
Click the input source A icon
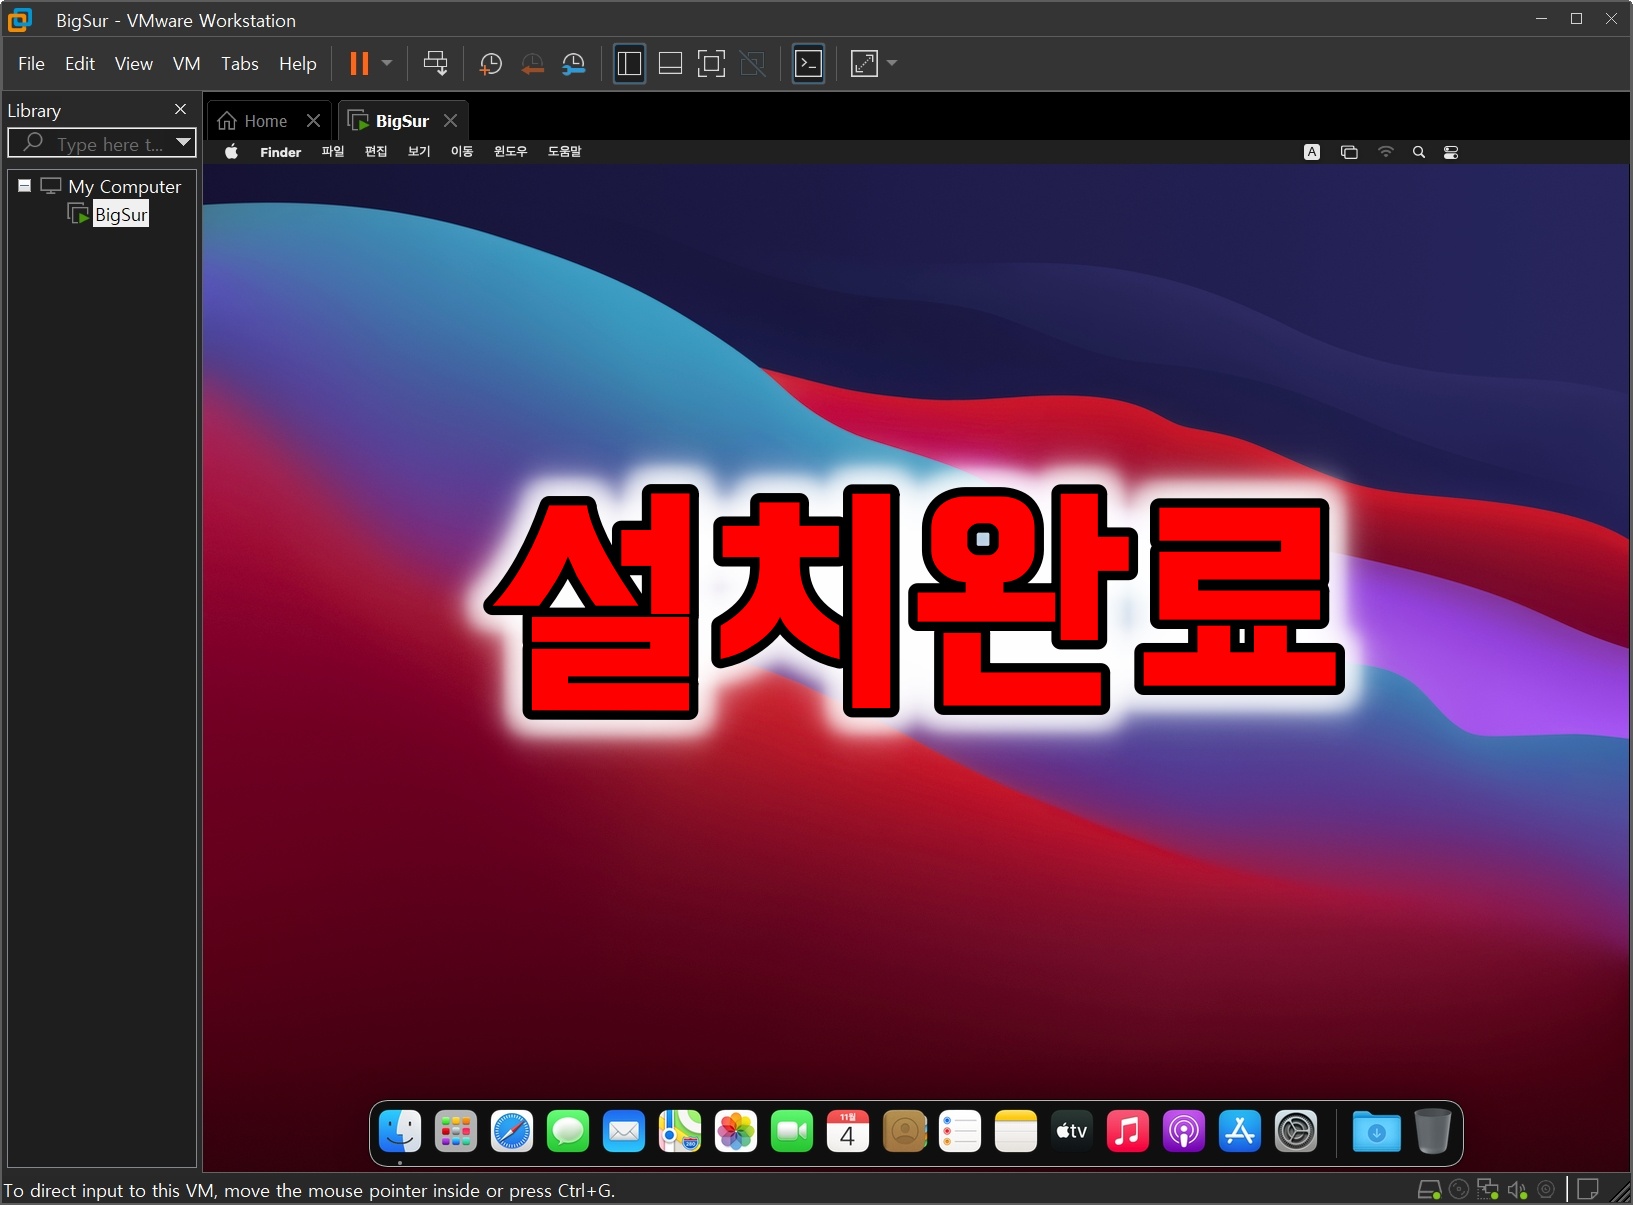pos(1312,152)
